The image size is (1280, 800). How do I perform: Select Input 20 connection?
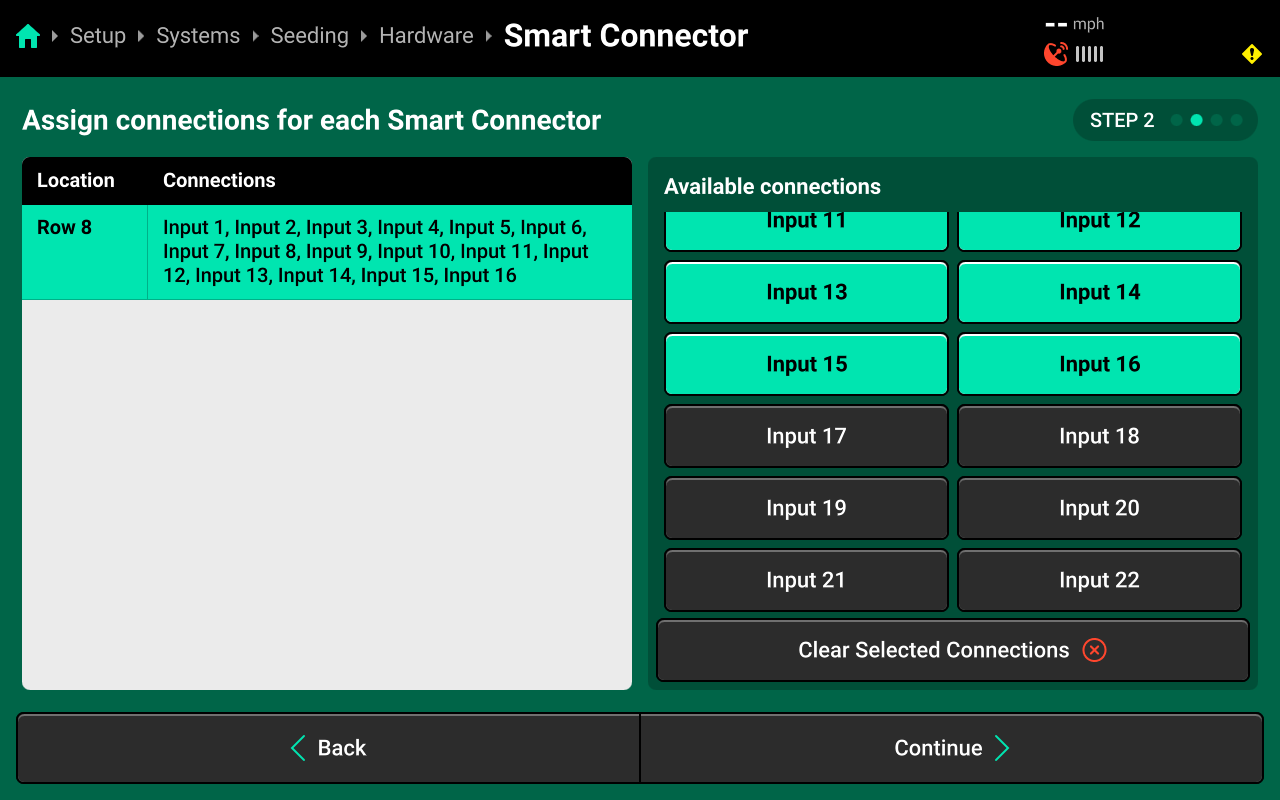point(1099,508)
